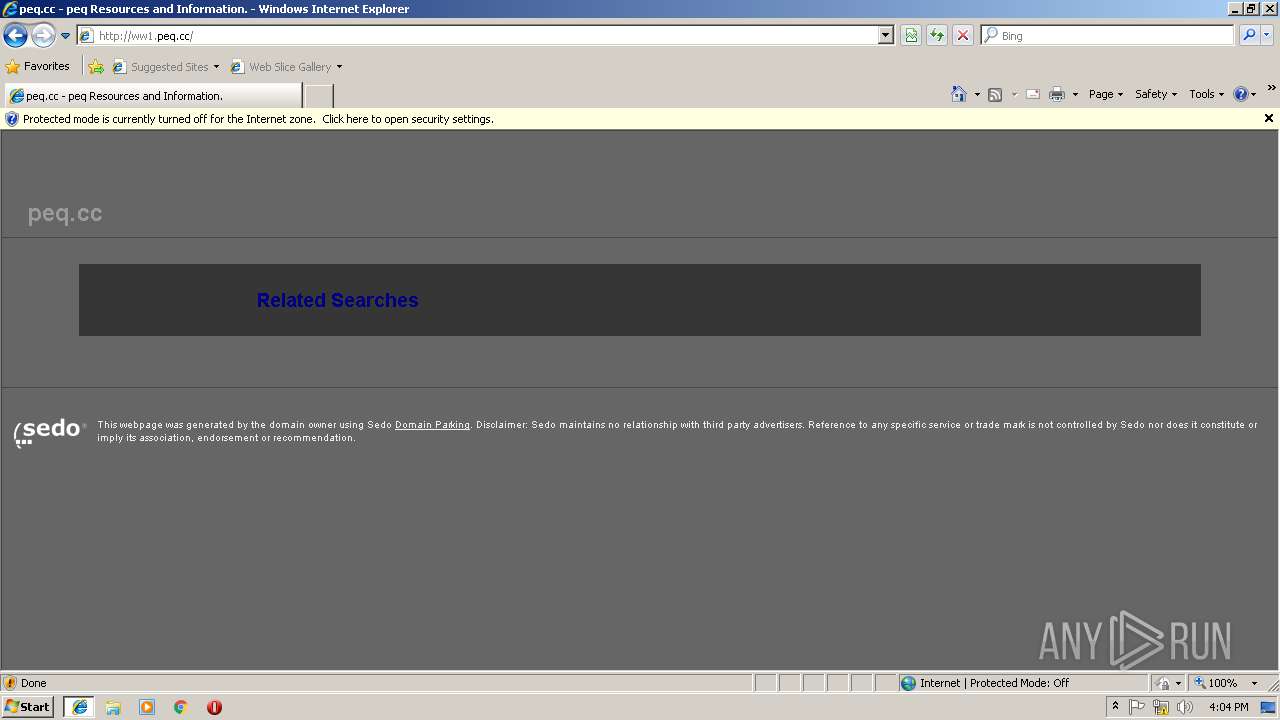
Task: Expand the address bar history dropdown
Action: 886,36
